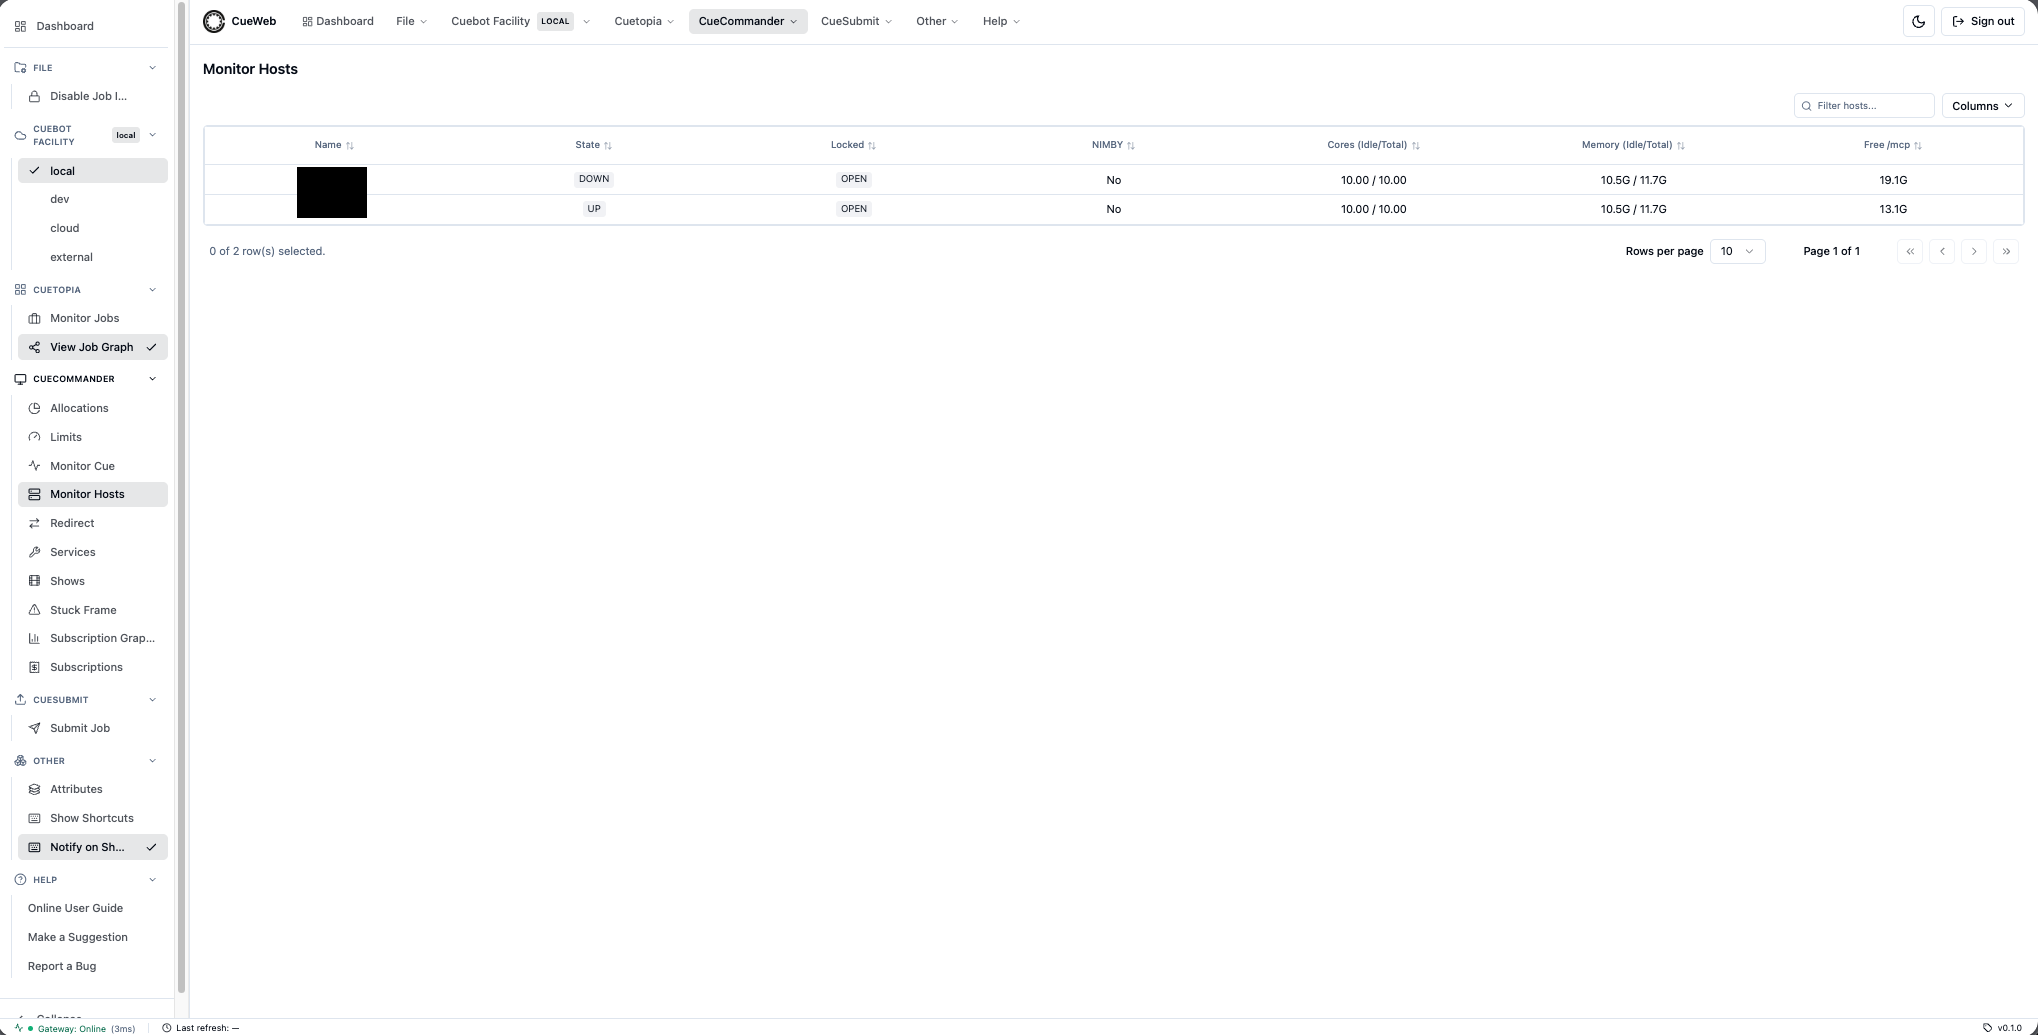
Task: Go to next page button
Action: pyautogui.click(x=1974, y=251)
